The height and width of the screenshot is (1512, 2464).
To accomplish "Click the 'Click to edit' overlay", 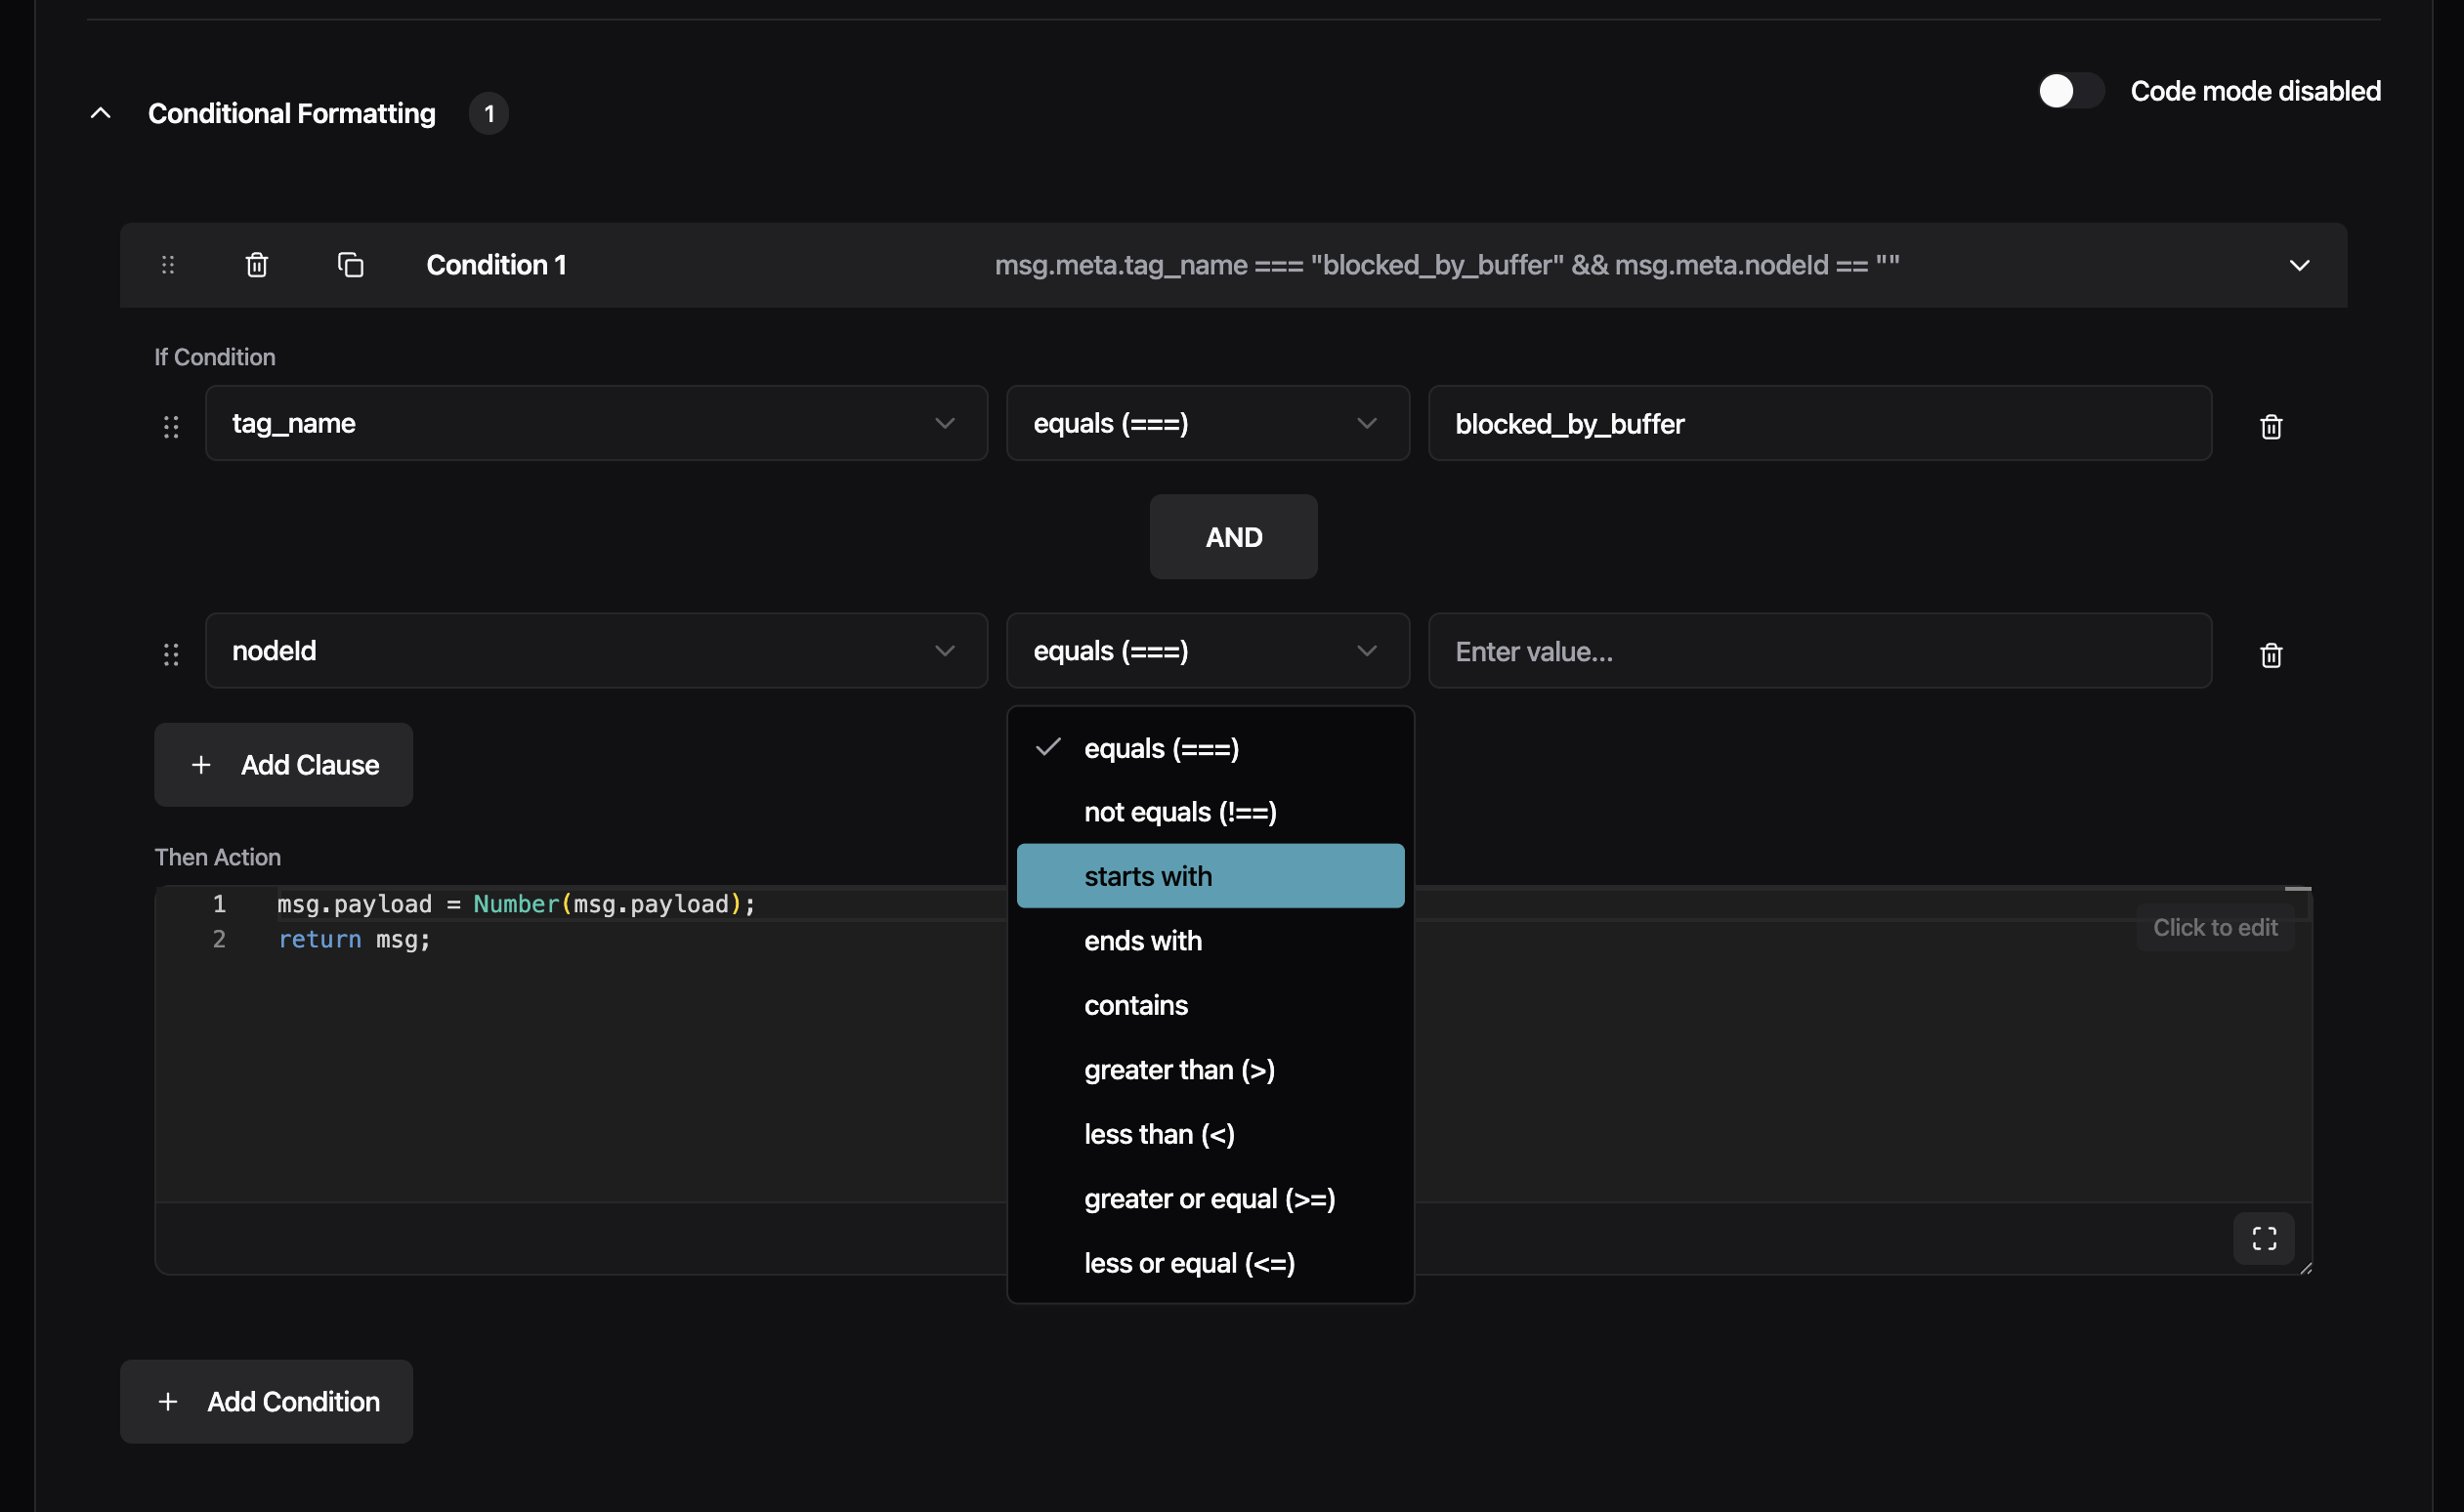I will [2215, 928].
